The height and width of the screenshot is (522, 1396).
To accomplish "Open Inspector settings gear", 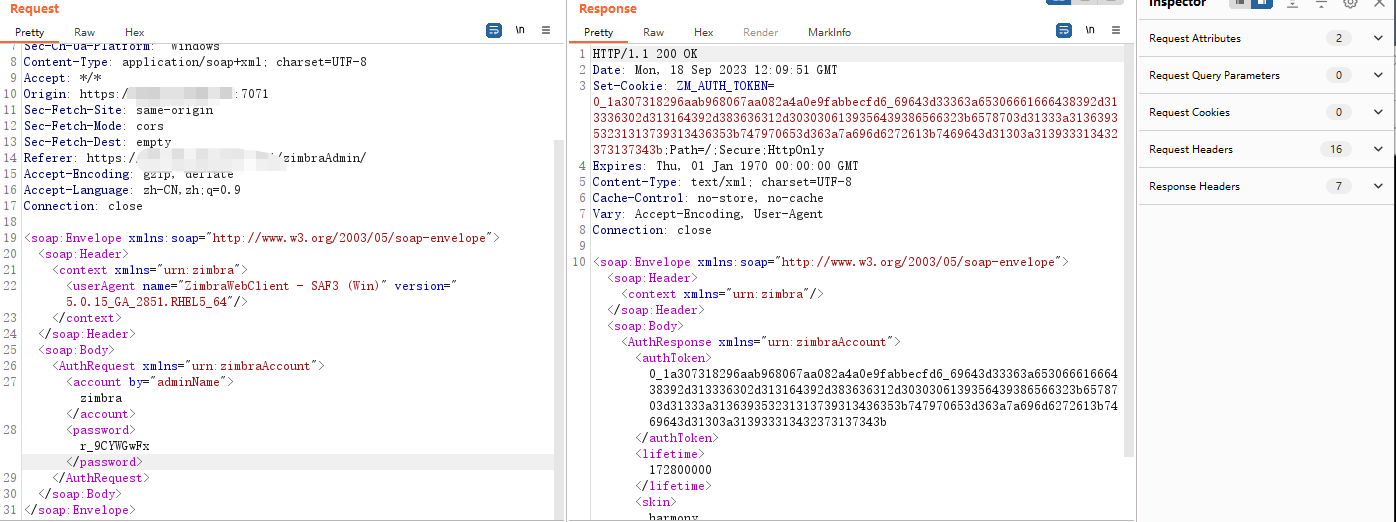I will 1350,3.
